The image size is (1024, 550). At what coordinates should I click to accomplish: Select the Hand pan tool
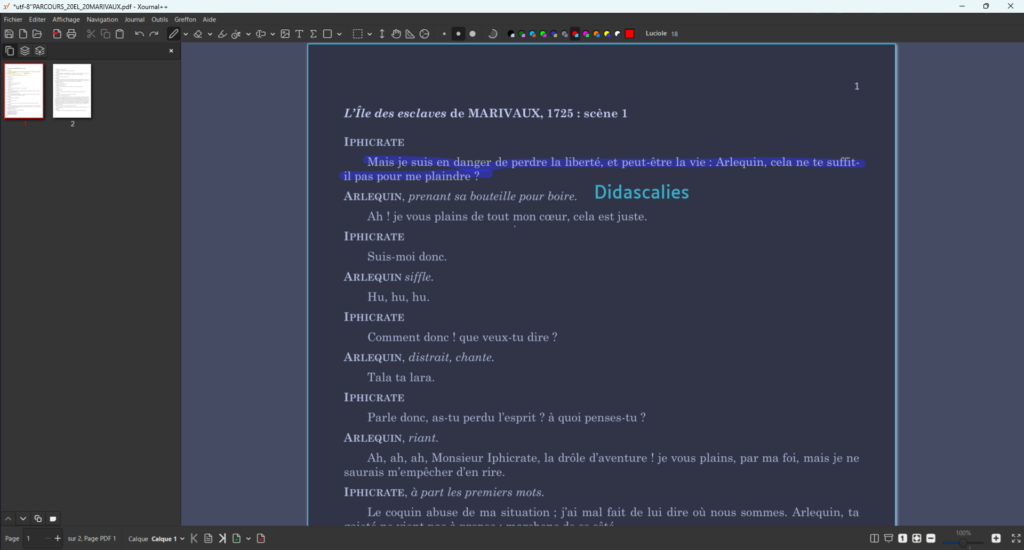click(396, 34)
